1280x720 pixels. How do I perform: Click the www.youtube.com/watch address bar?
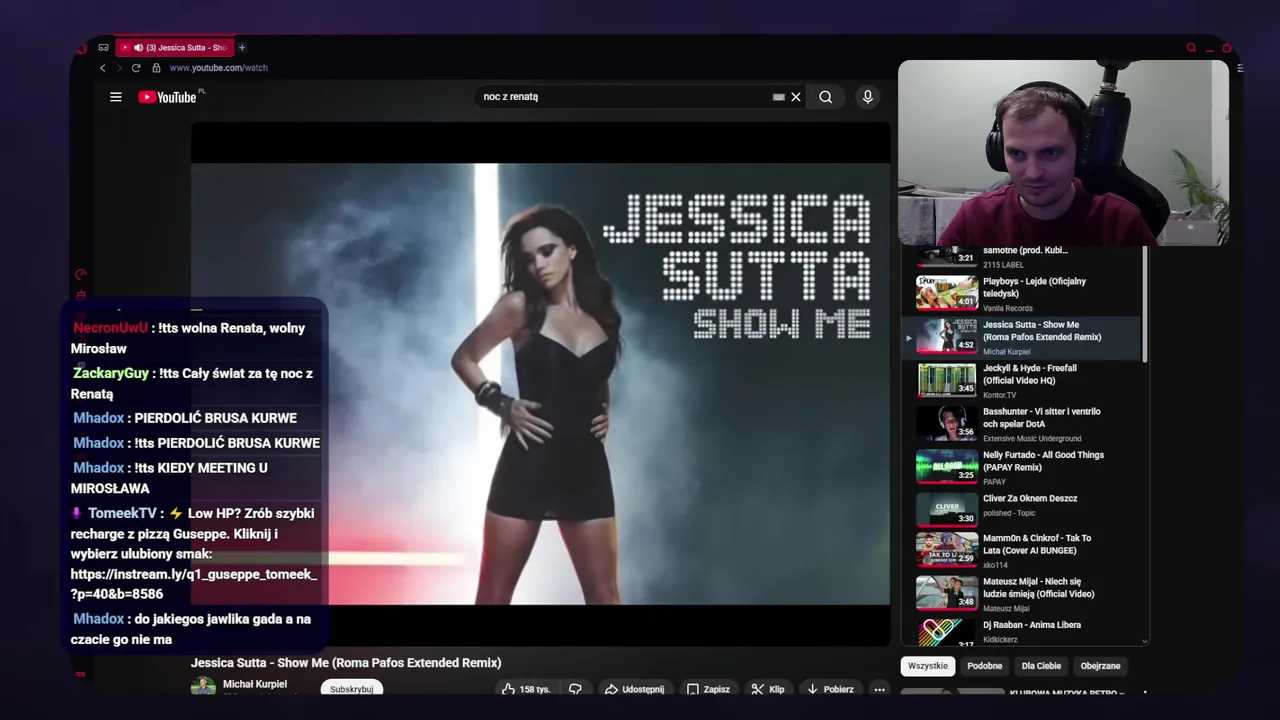pos(218,68)
